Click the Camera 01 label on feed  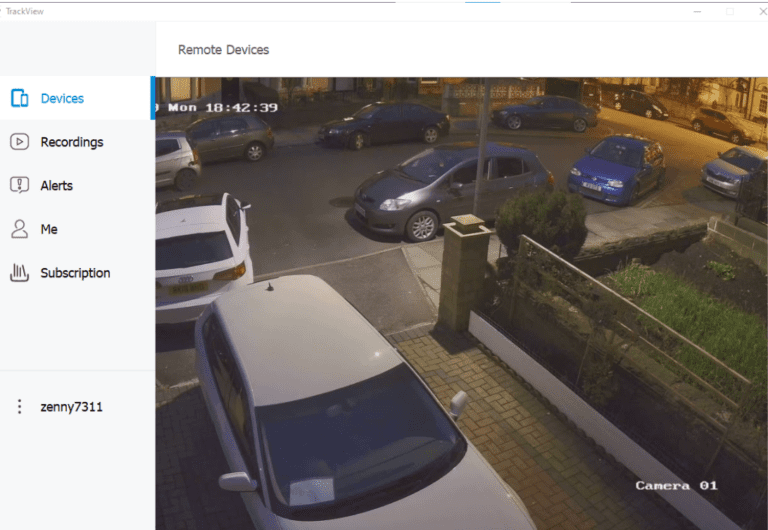pos(676,485)
